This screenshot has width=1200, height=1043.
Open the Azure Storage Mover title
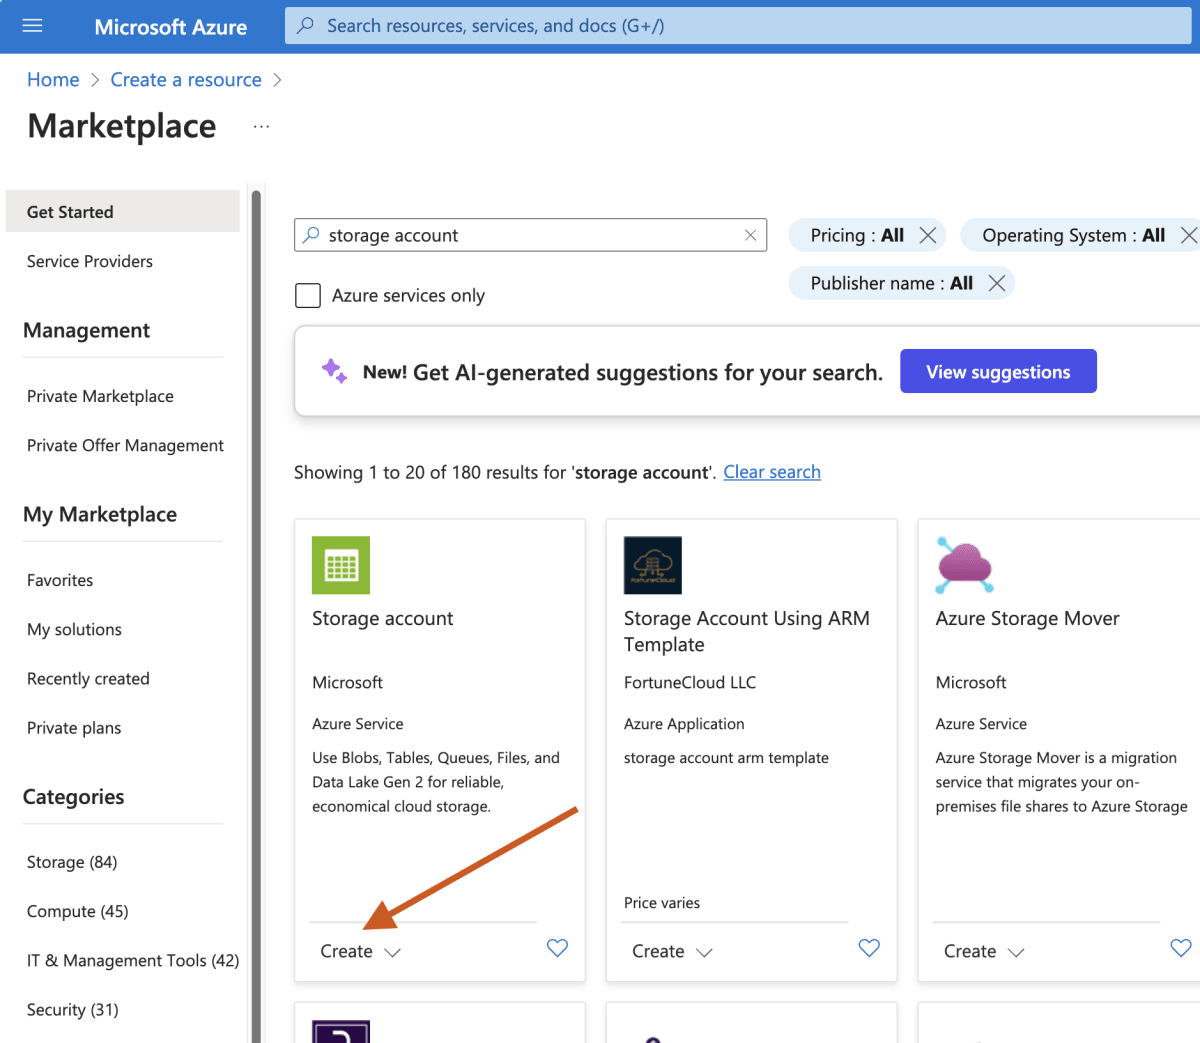[x=1027, y=618]
